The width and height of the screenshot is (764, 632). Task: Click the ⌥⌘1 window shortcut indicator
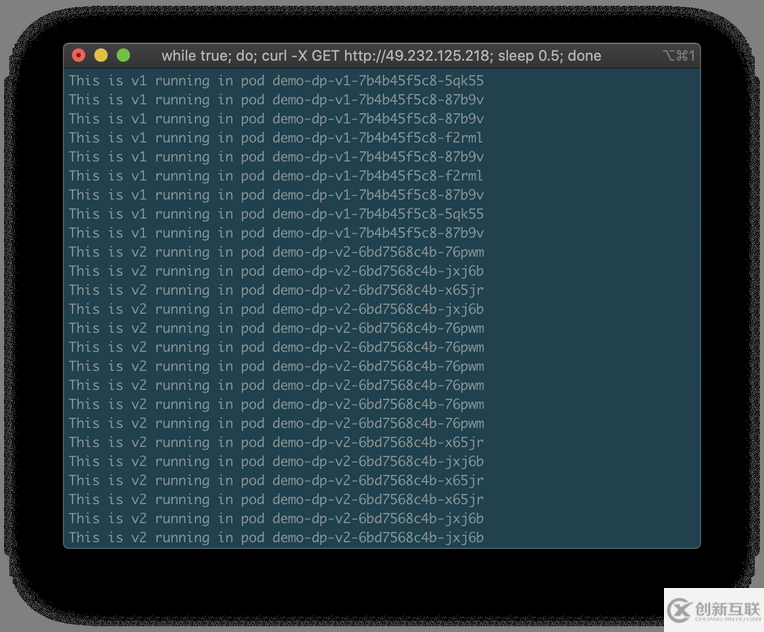coord(679,56)
